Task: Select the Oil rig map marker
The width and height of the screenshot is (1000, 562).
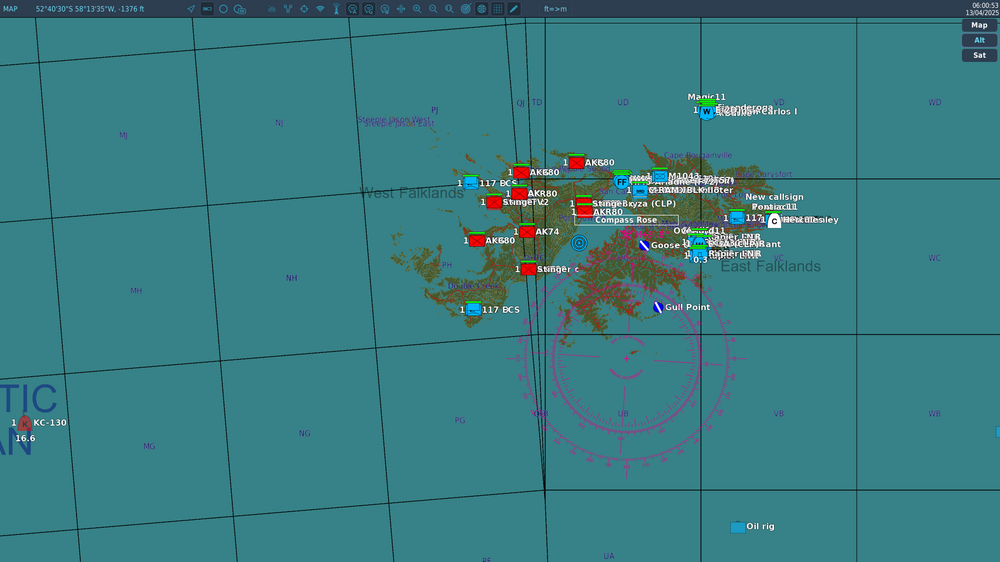Action: pyautogui.click(x=737, y=527)
